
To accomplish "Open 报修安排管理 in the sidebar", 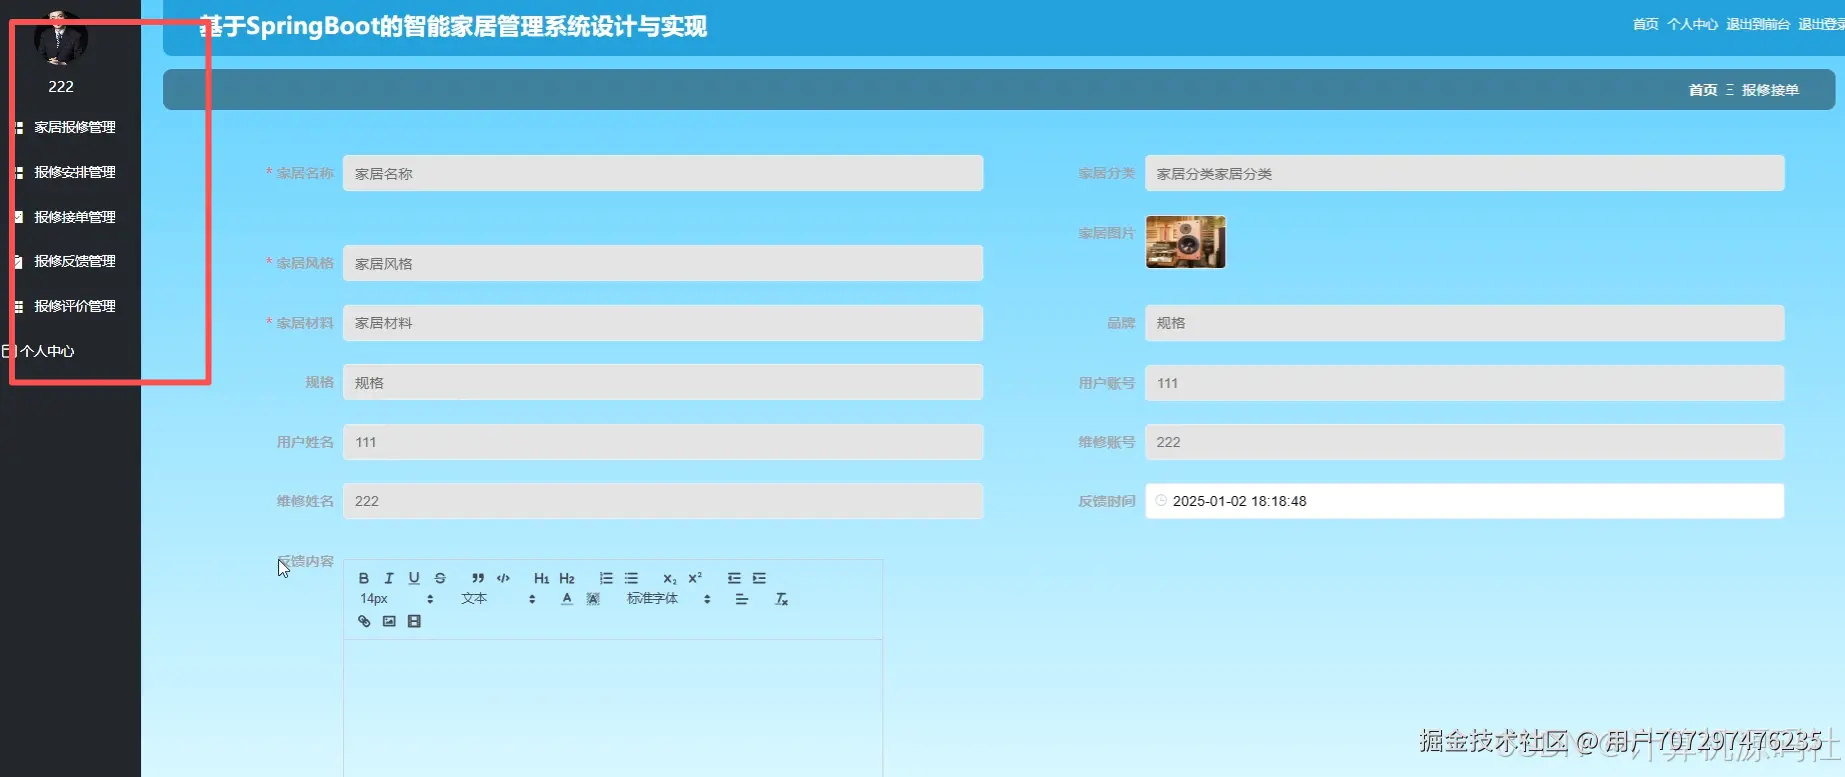I will click(x=75, y=172).
